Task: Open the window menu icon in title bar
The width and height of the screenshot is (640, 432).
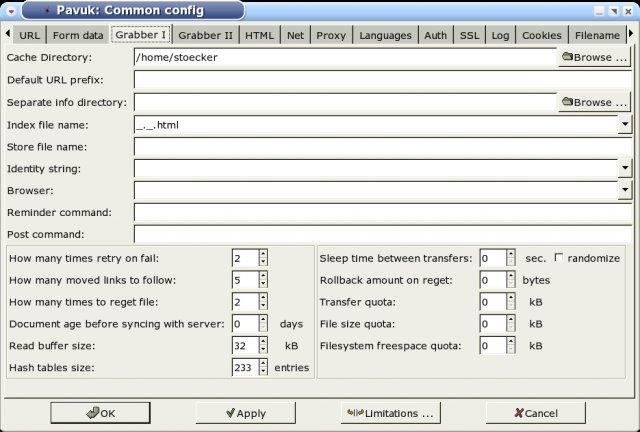Action: pos(11,11)
